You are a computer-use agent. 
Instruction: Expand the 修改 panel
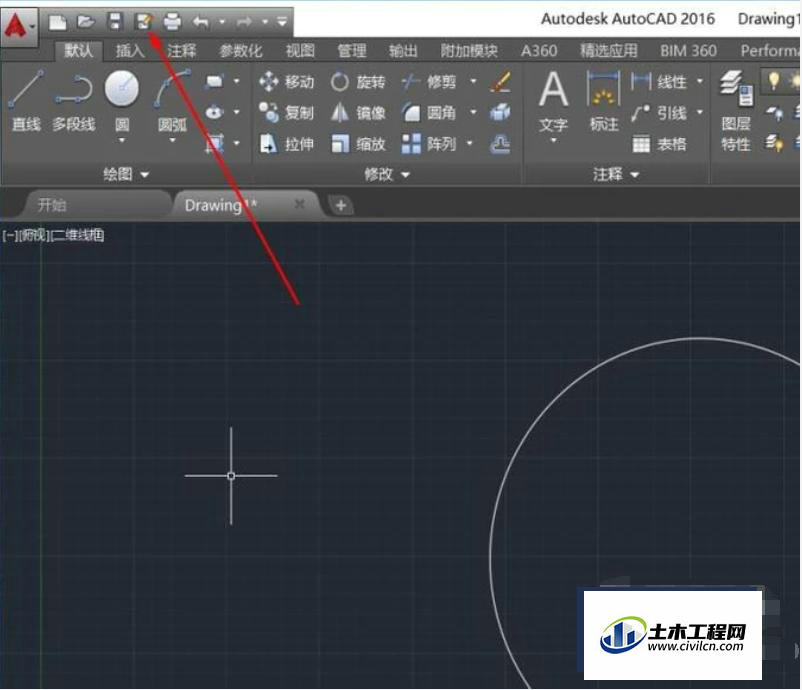click(387, 174)
